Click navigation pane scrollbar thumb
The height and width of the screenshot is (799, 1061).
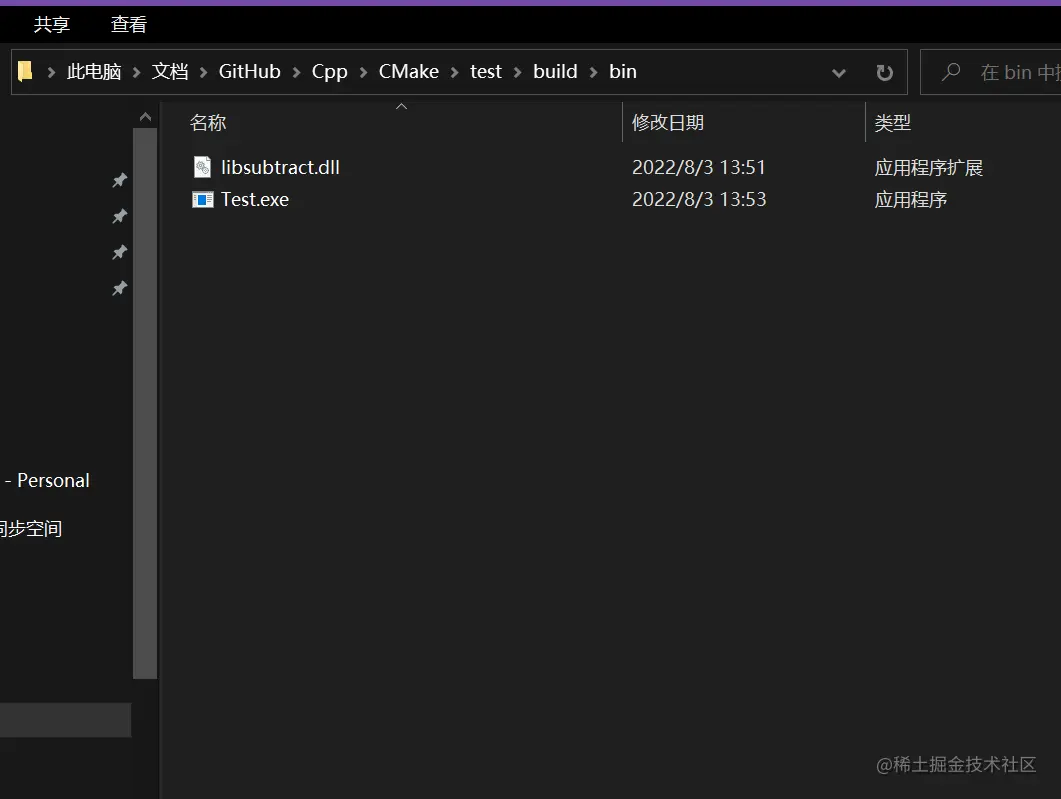[145, 403]
